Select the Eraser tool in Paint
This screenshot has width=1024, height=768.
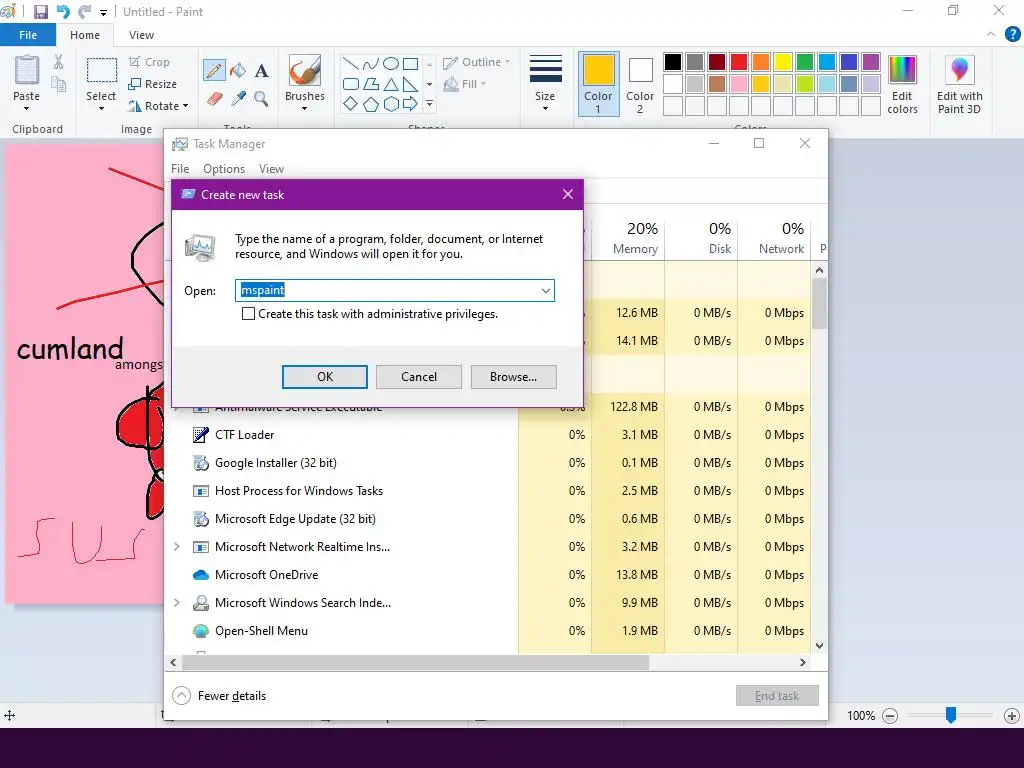pos(215,99)
